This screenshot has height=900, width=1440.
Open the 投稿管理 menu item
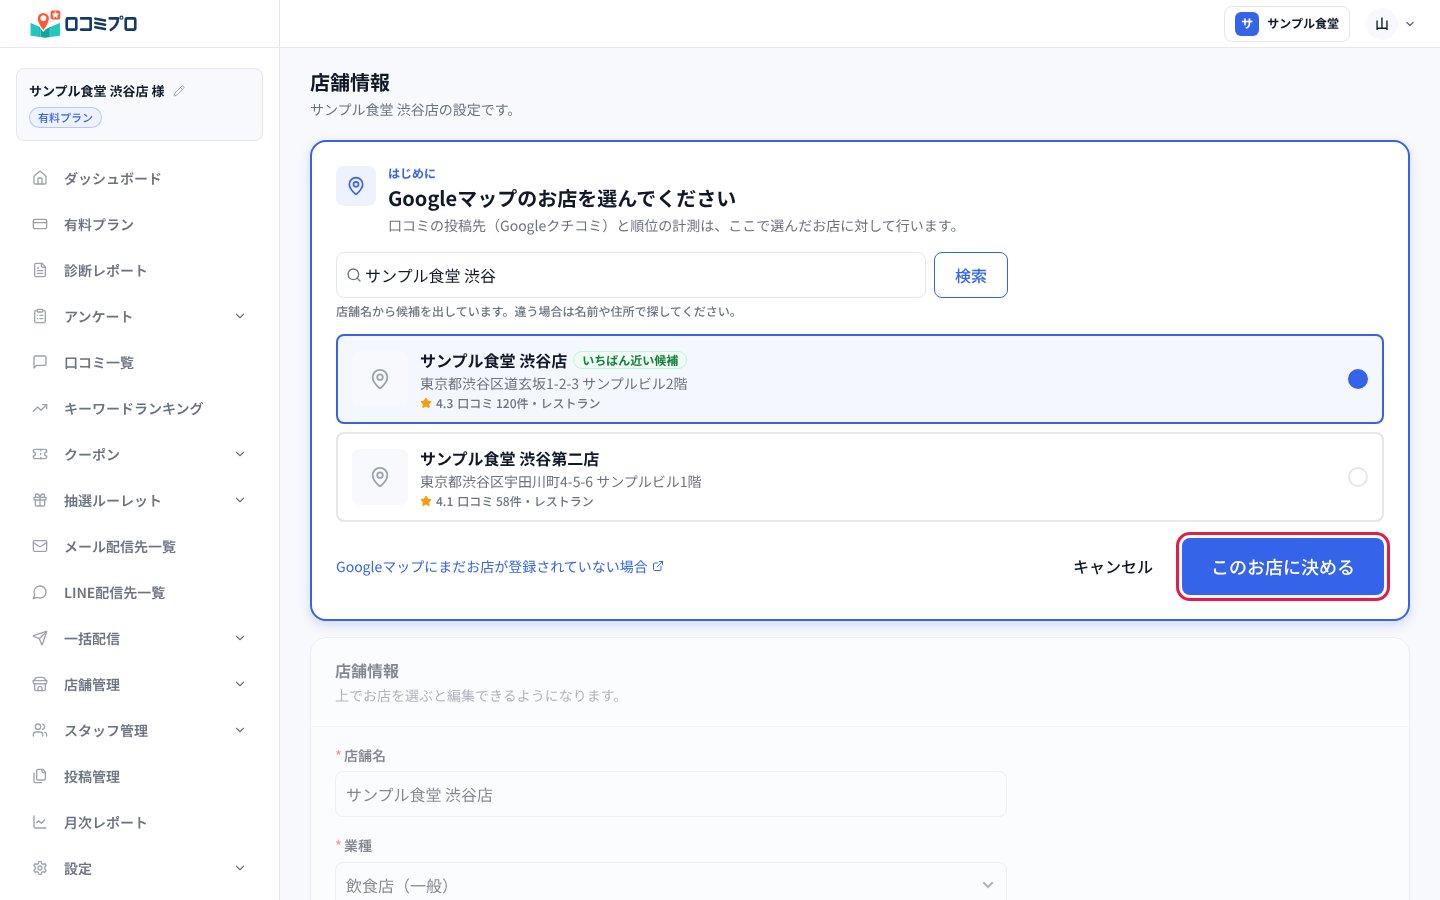(140, 776)
